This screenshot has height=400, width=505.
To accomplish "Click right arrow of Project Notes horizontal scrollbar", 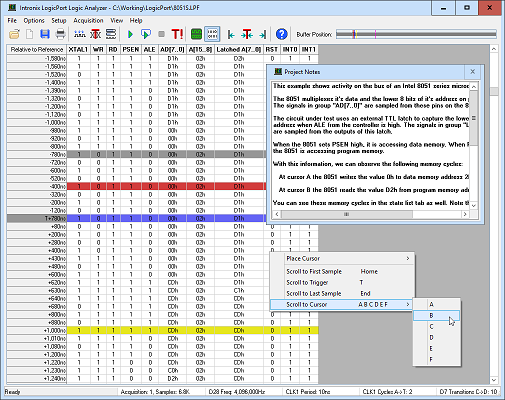I will [465, 214].
